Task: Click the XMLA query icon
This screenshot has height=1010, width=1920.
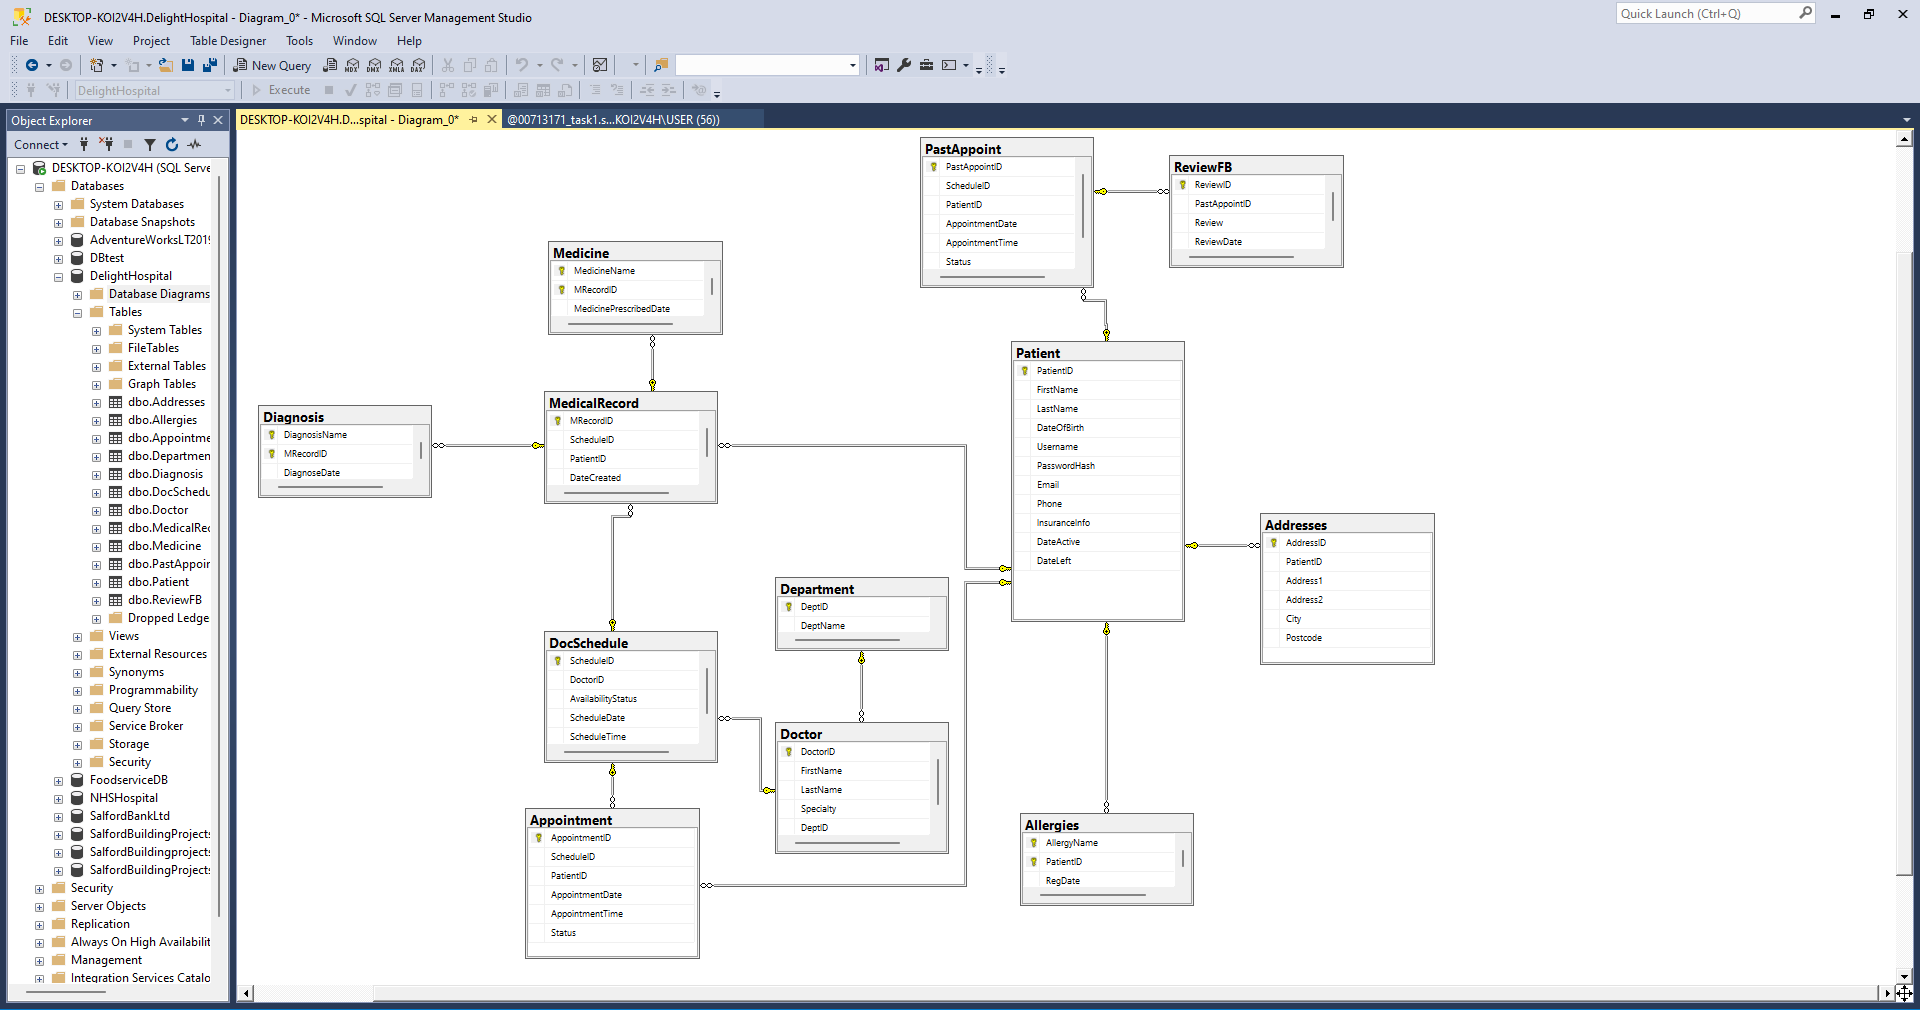Action: (x=397, y=65)
